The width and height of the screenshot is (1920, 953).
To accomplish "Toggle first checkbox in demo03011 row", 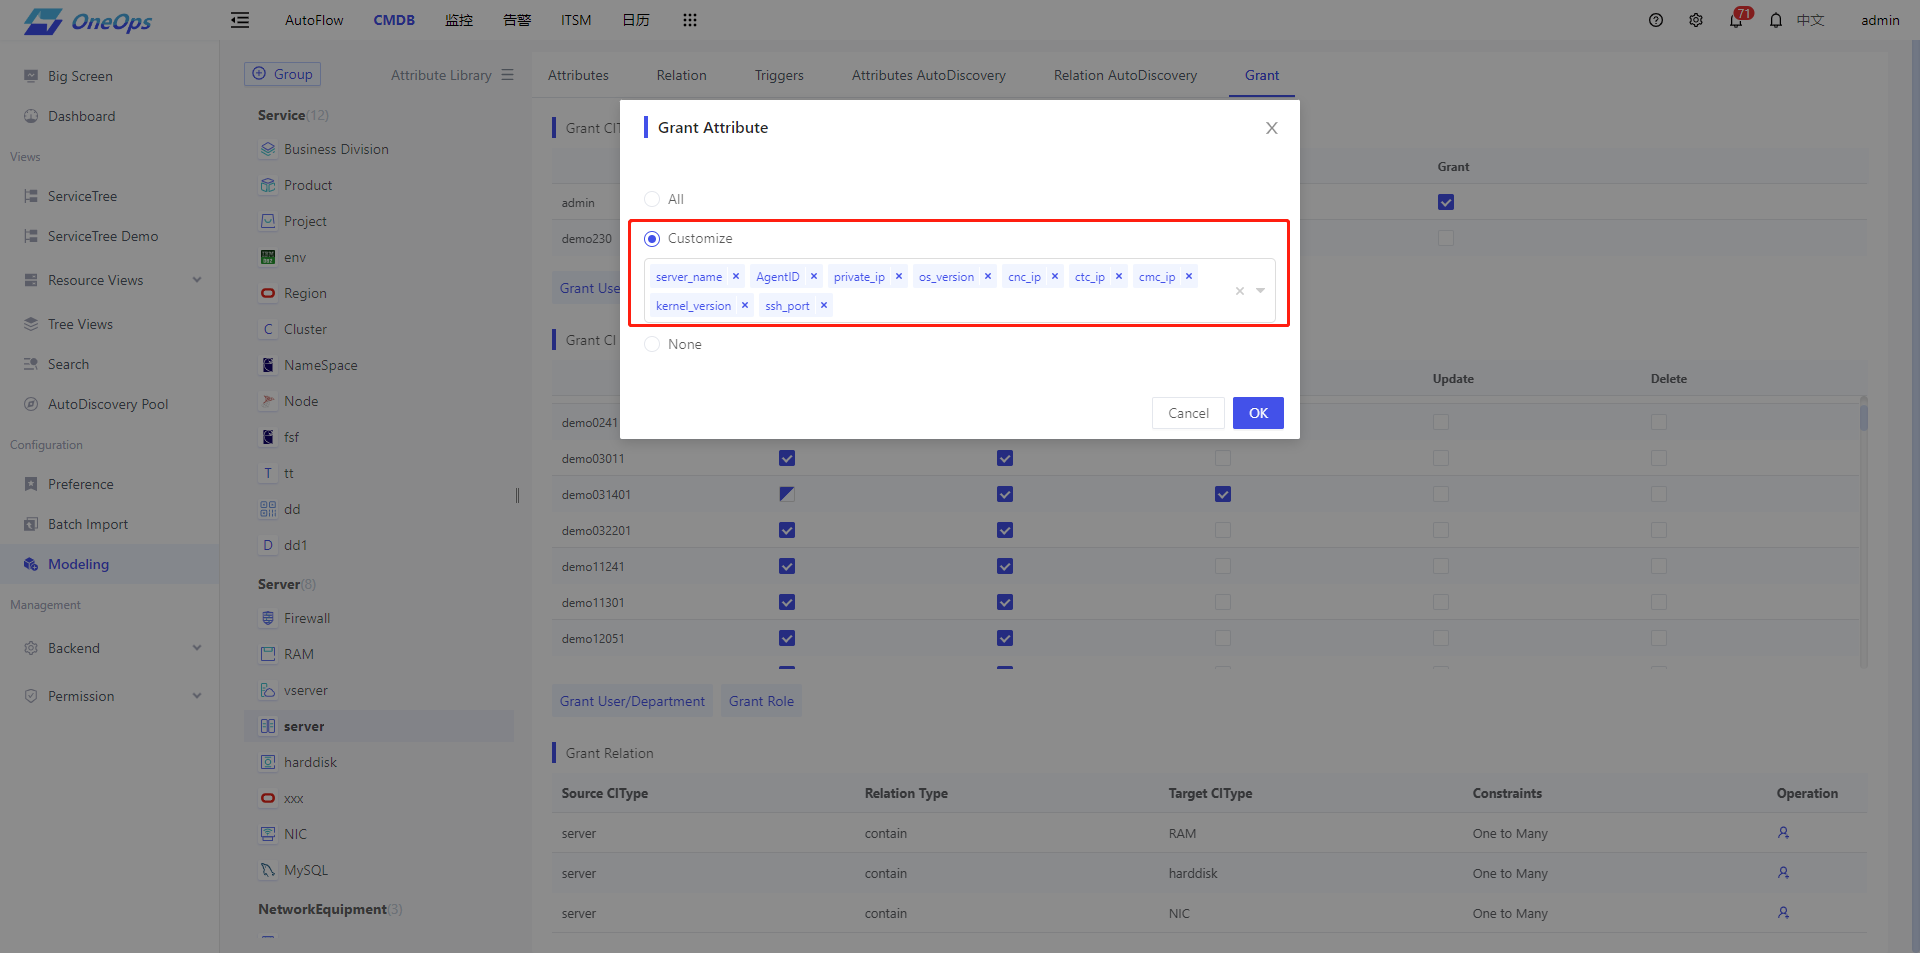I will (x=787, y=458).
